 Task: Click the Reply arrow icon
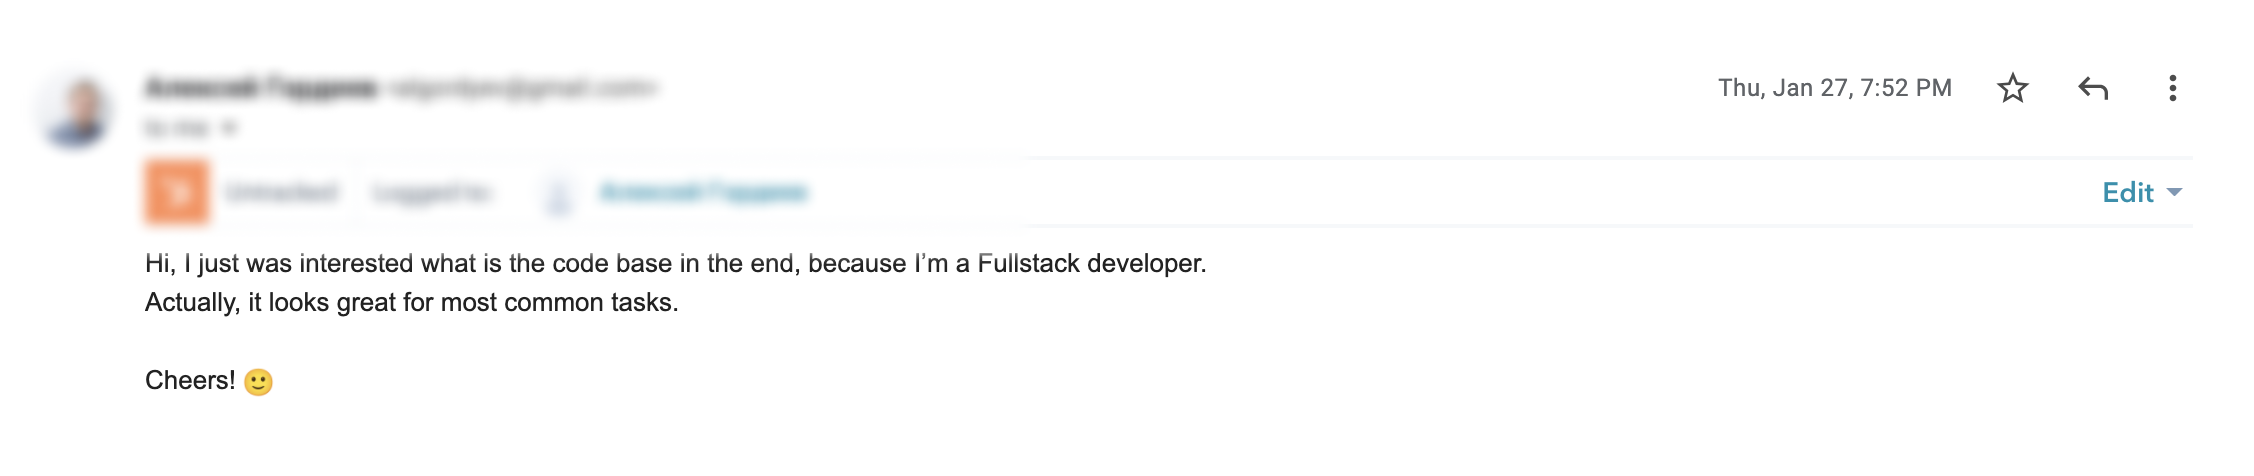pyautogui.click(x=2093, y=88)
